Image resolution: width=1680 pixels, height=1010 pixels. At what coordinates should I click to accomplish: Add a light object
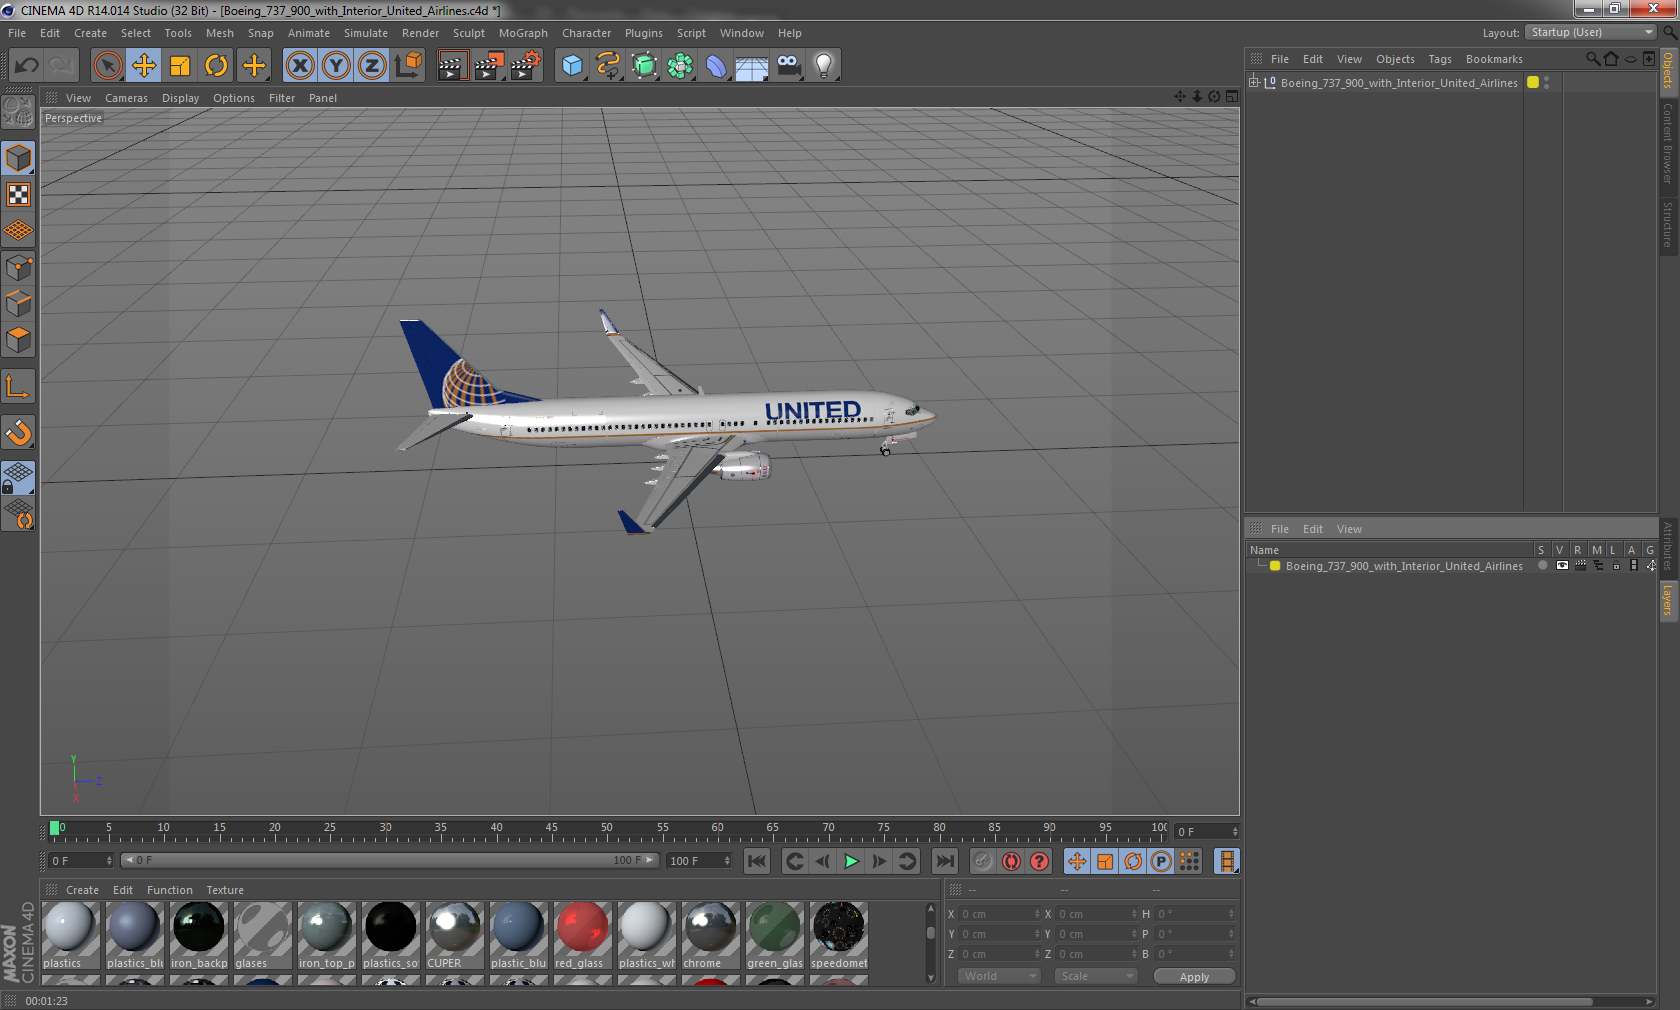coord(824,66)
